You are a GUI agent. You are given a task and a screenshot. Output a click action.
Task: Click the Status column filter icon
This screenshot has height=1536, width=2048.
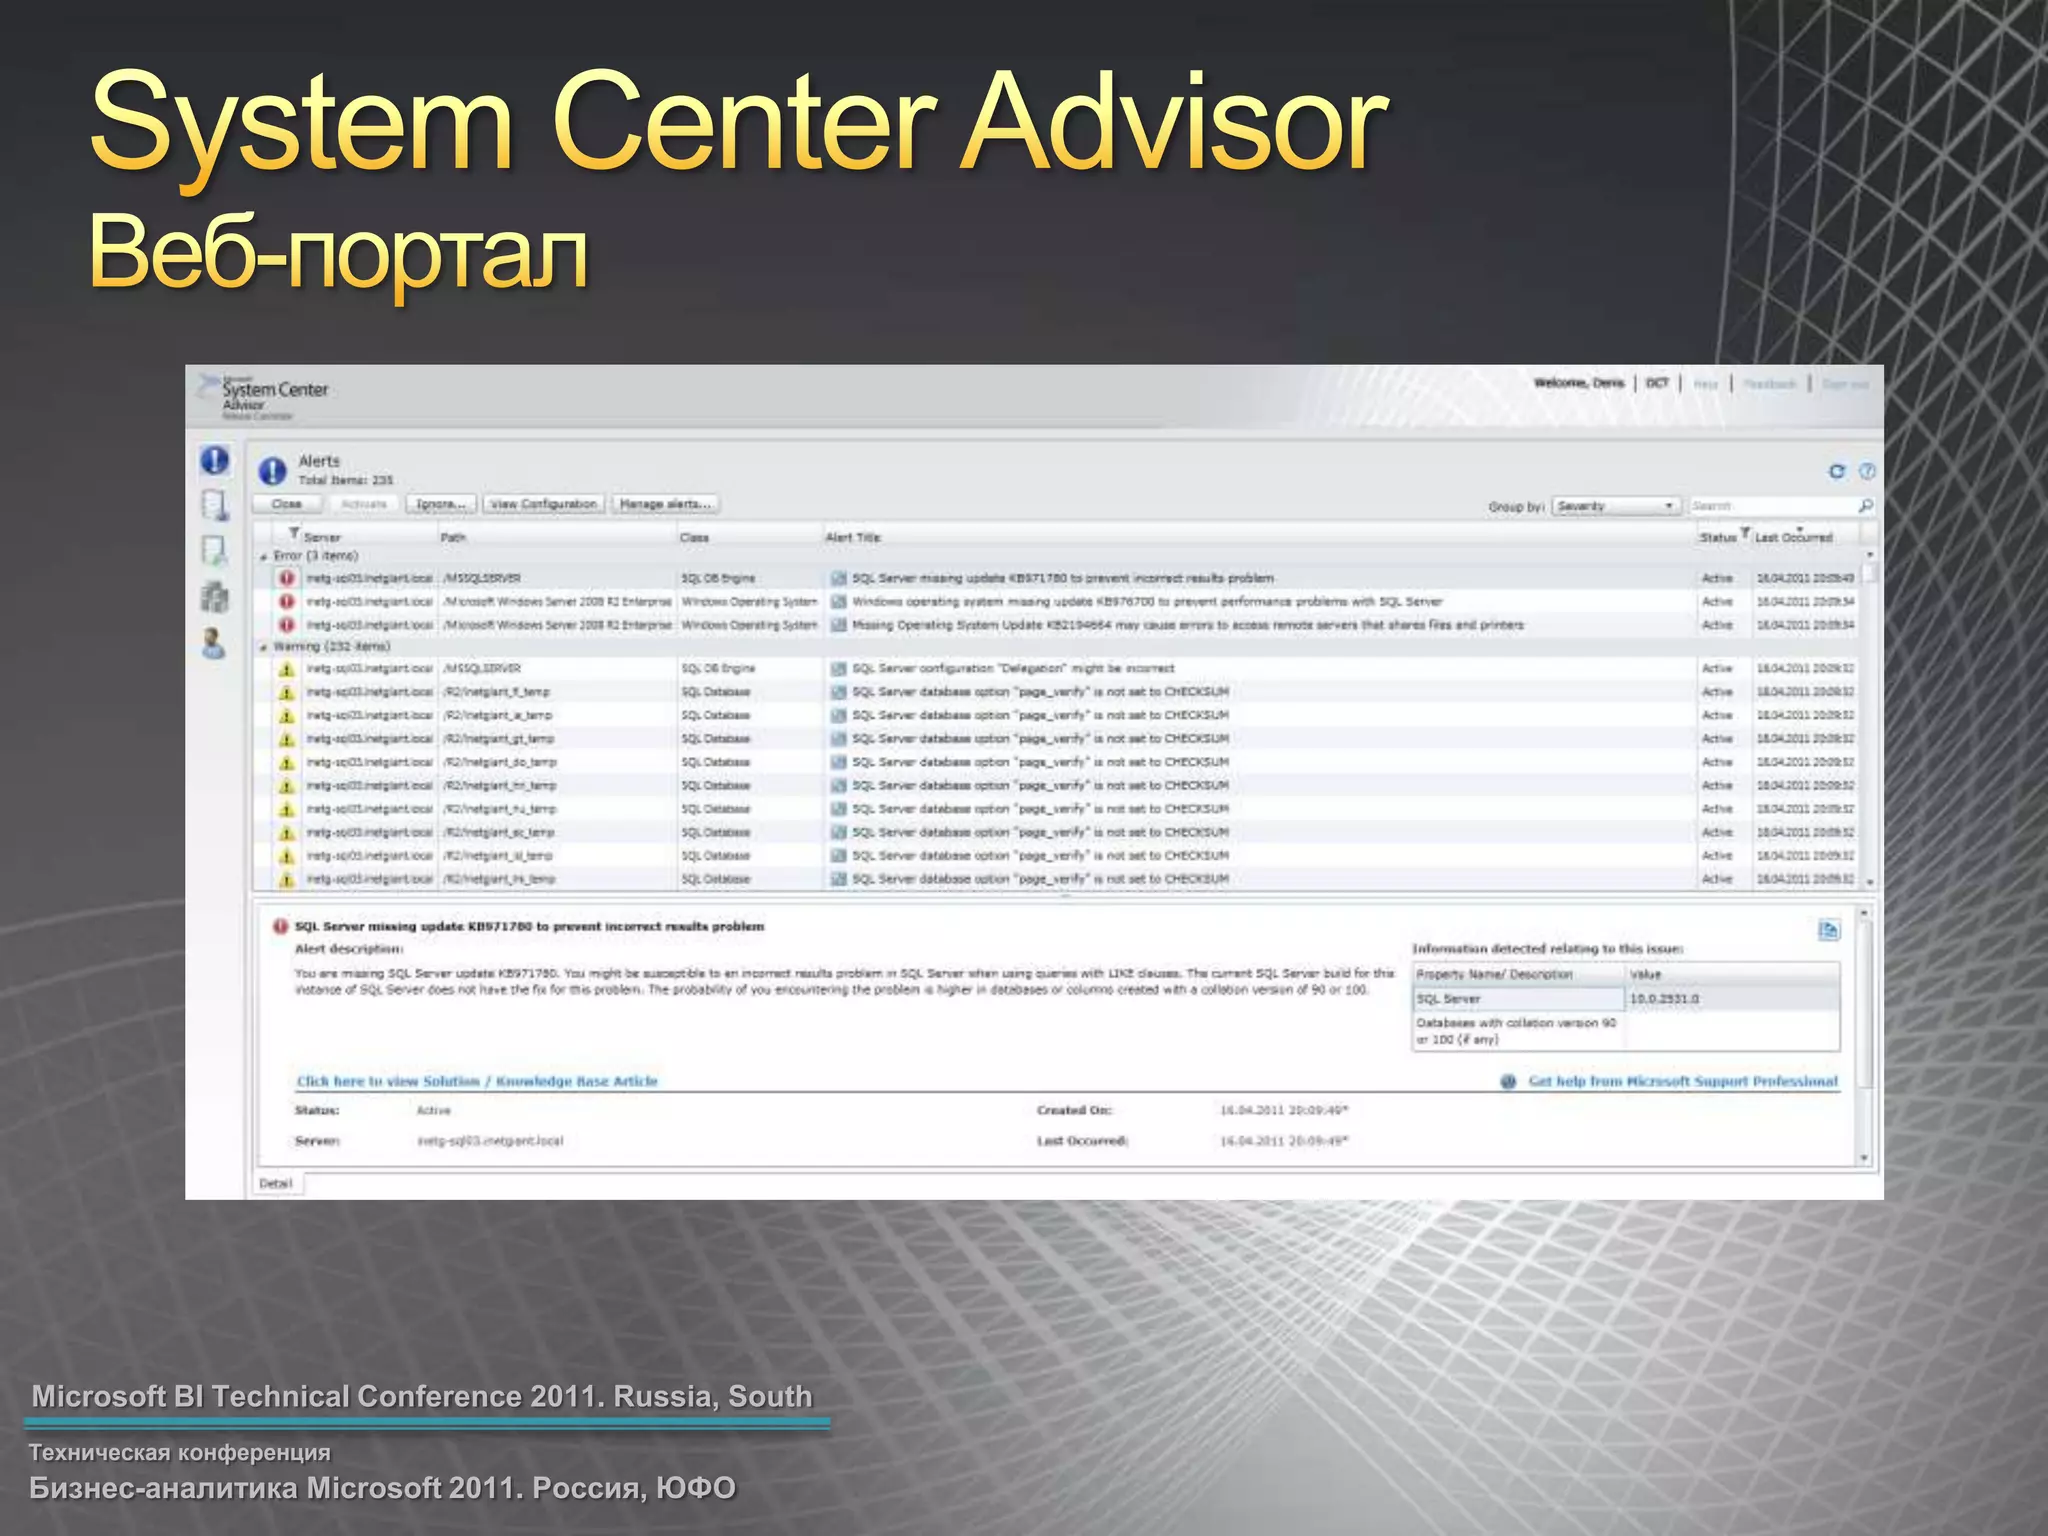pos(1744,533)
